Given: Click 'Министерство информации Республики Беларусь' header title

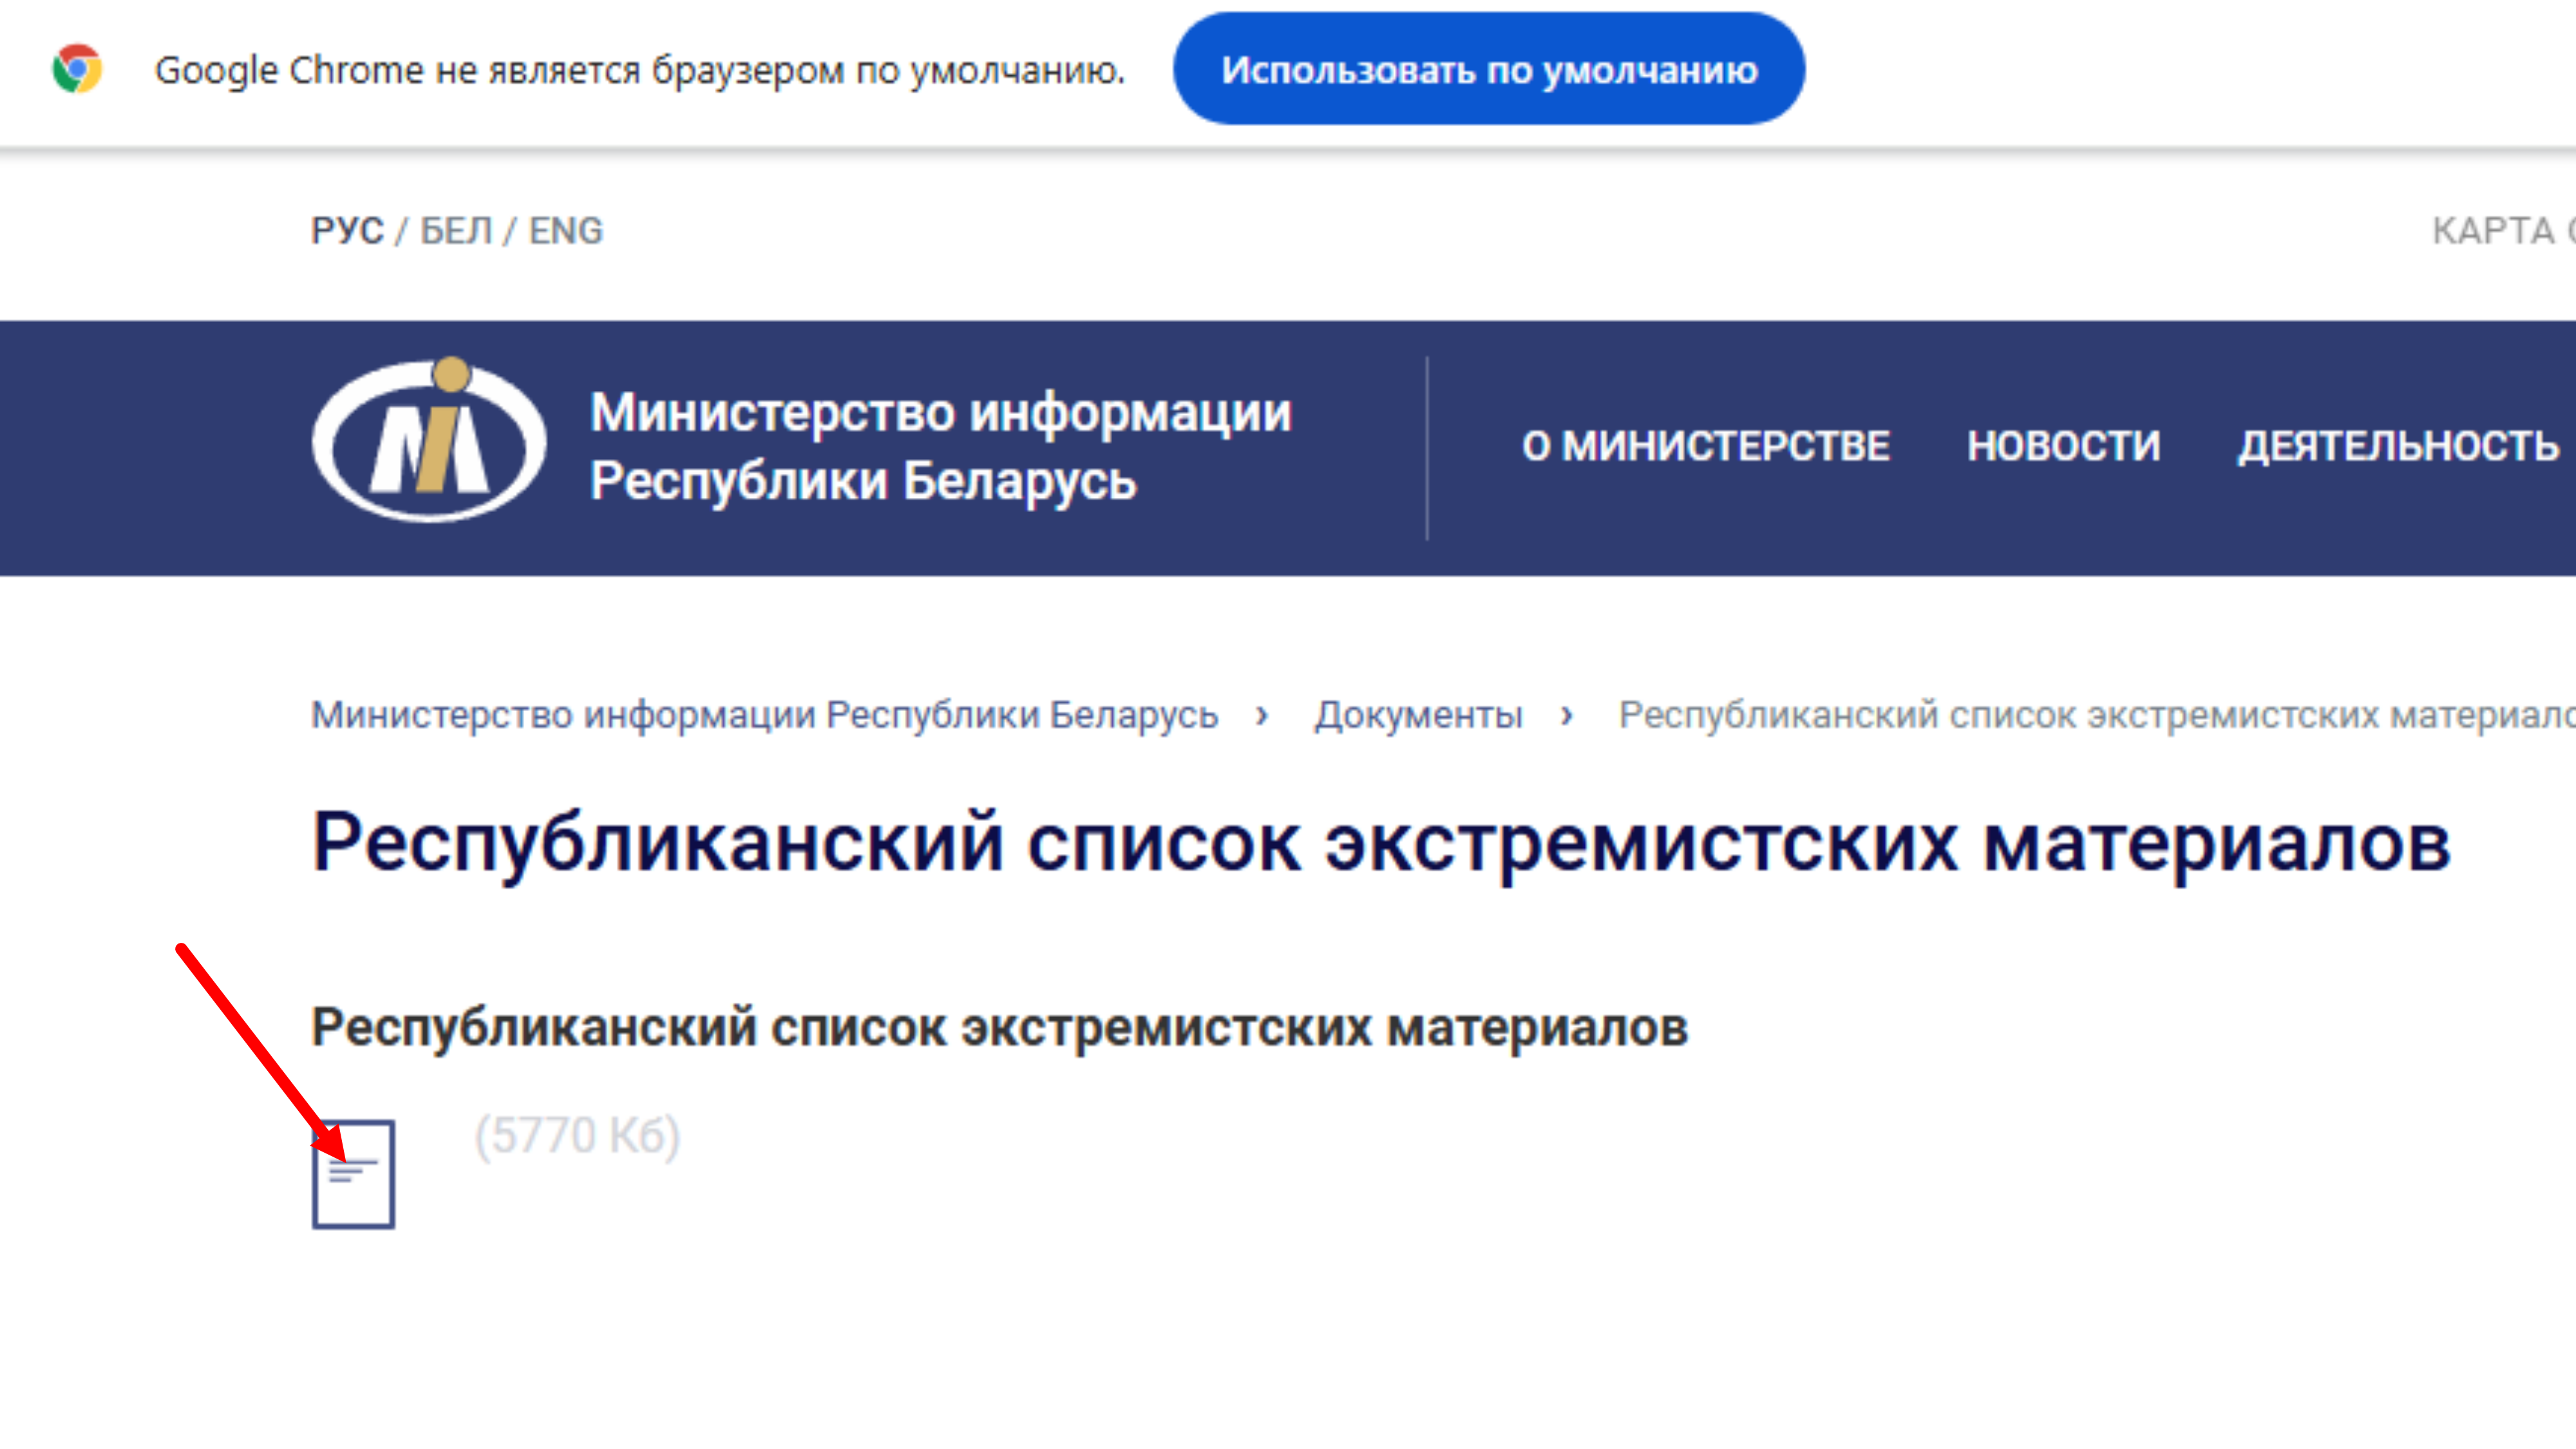Looking at the screenshot, I should coord(940,446).
